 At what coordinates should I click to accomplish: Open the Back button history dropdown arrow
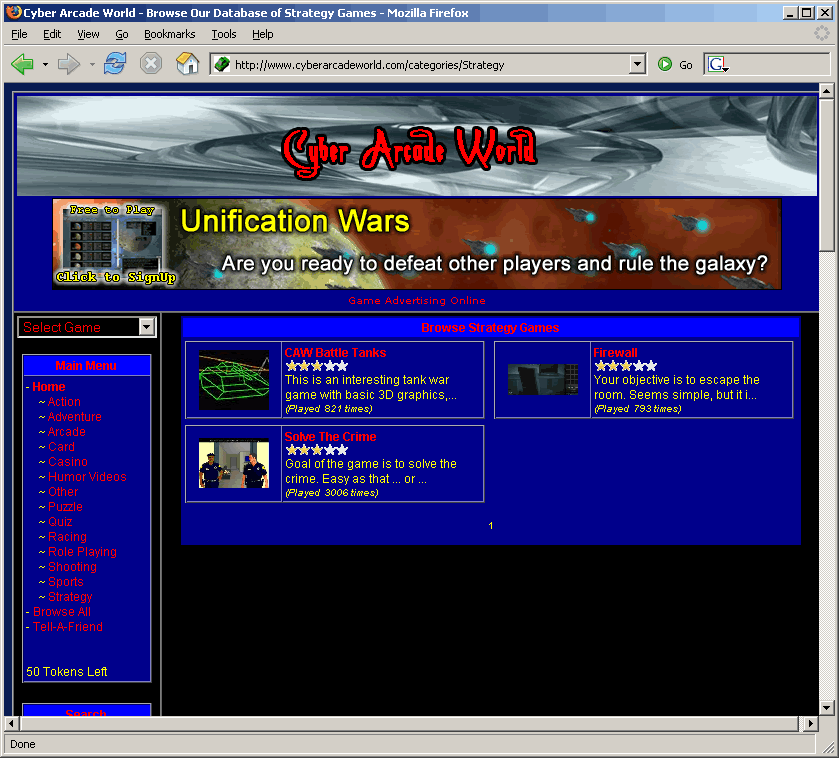[x=45, y=65]
